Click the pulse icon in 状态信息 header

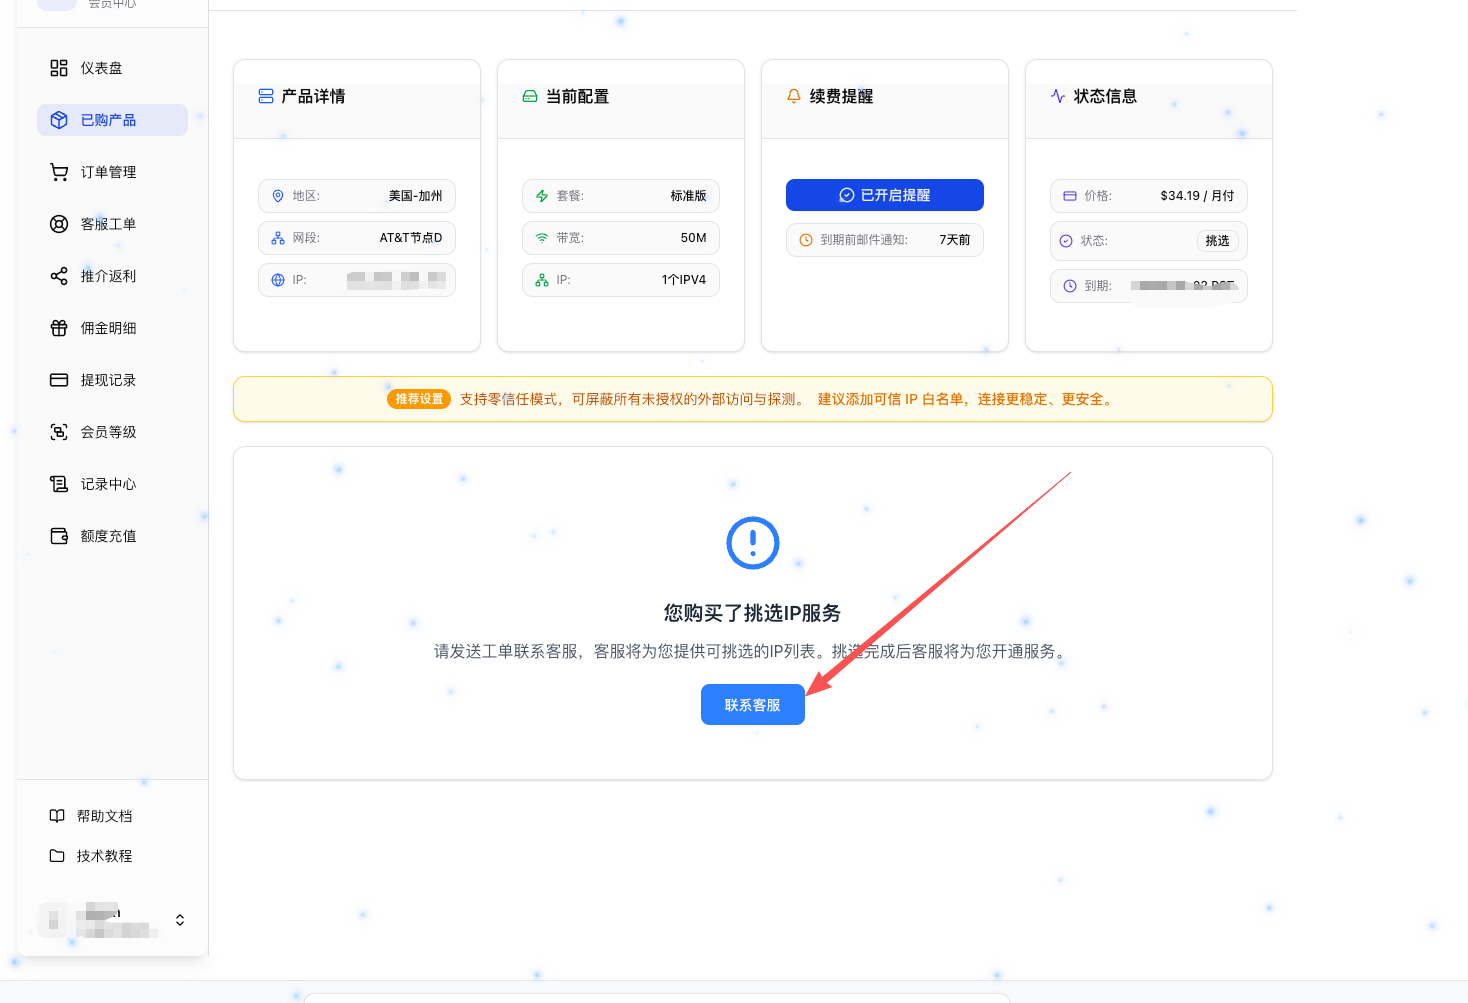pos(1058,96)
